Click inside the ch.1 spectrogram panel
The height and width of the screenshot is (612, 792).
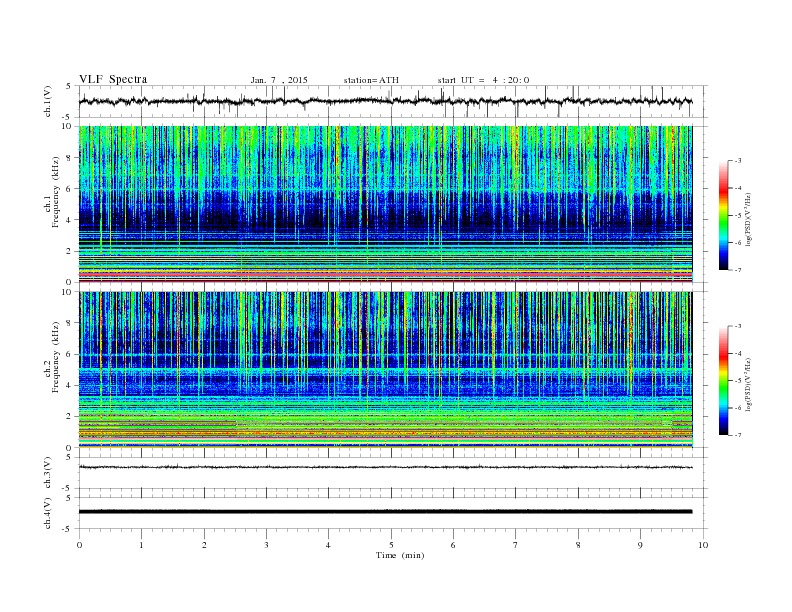coord(385,204)
